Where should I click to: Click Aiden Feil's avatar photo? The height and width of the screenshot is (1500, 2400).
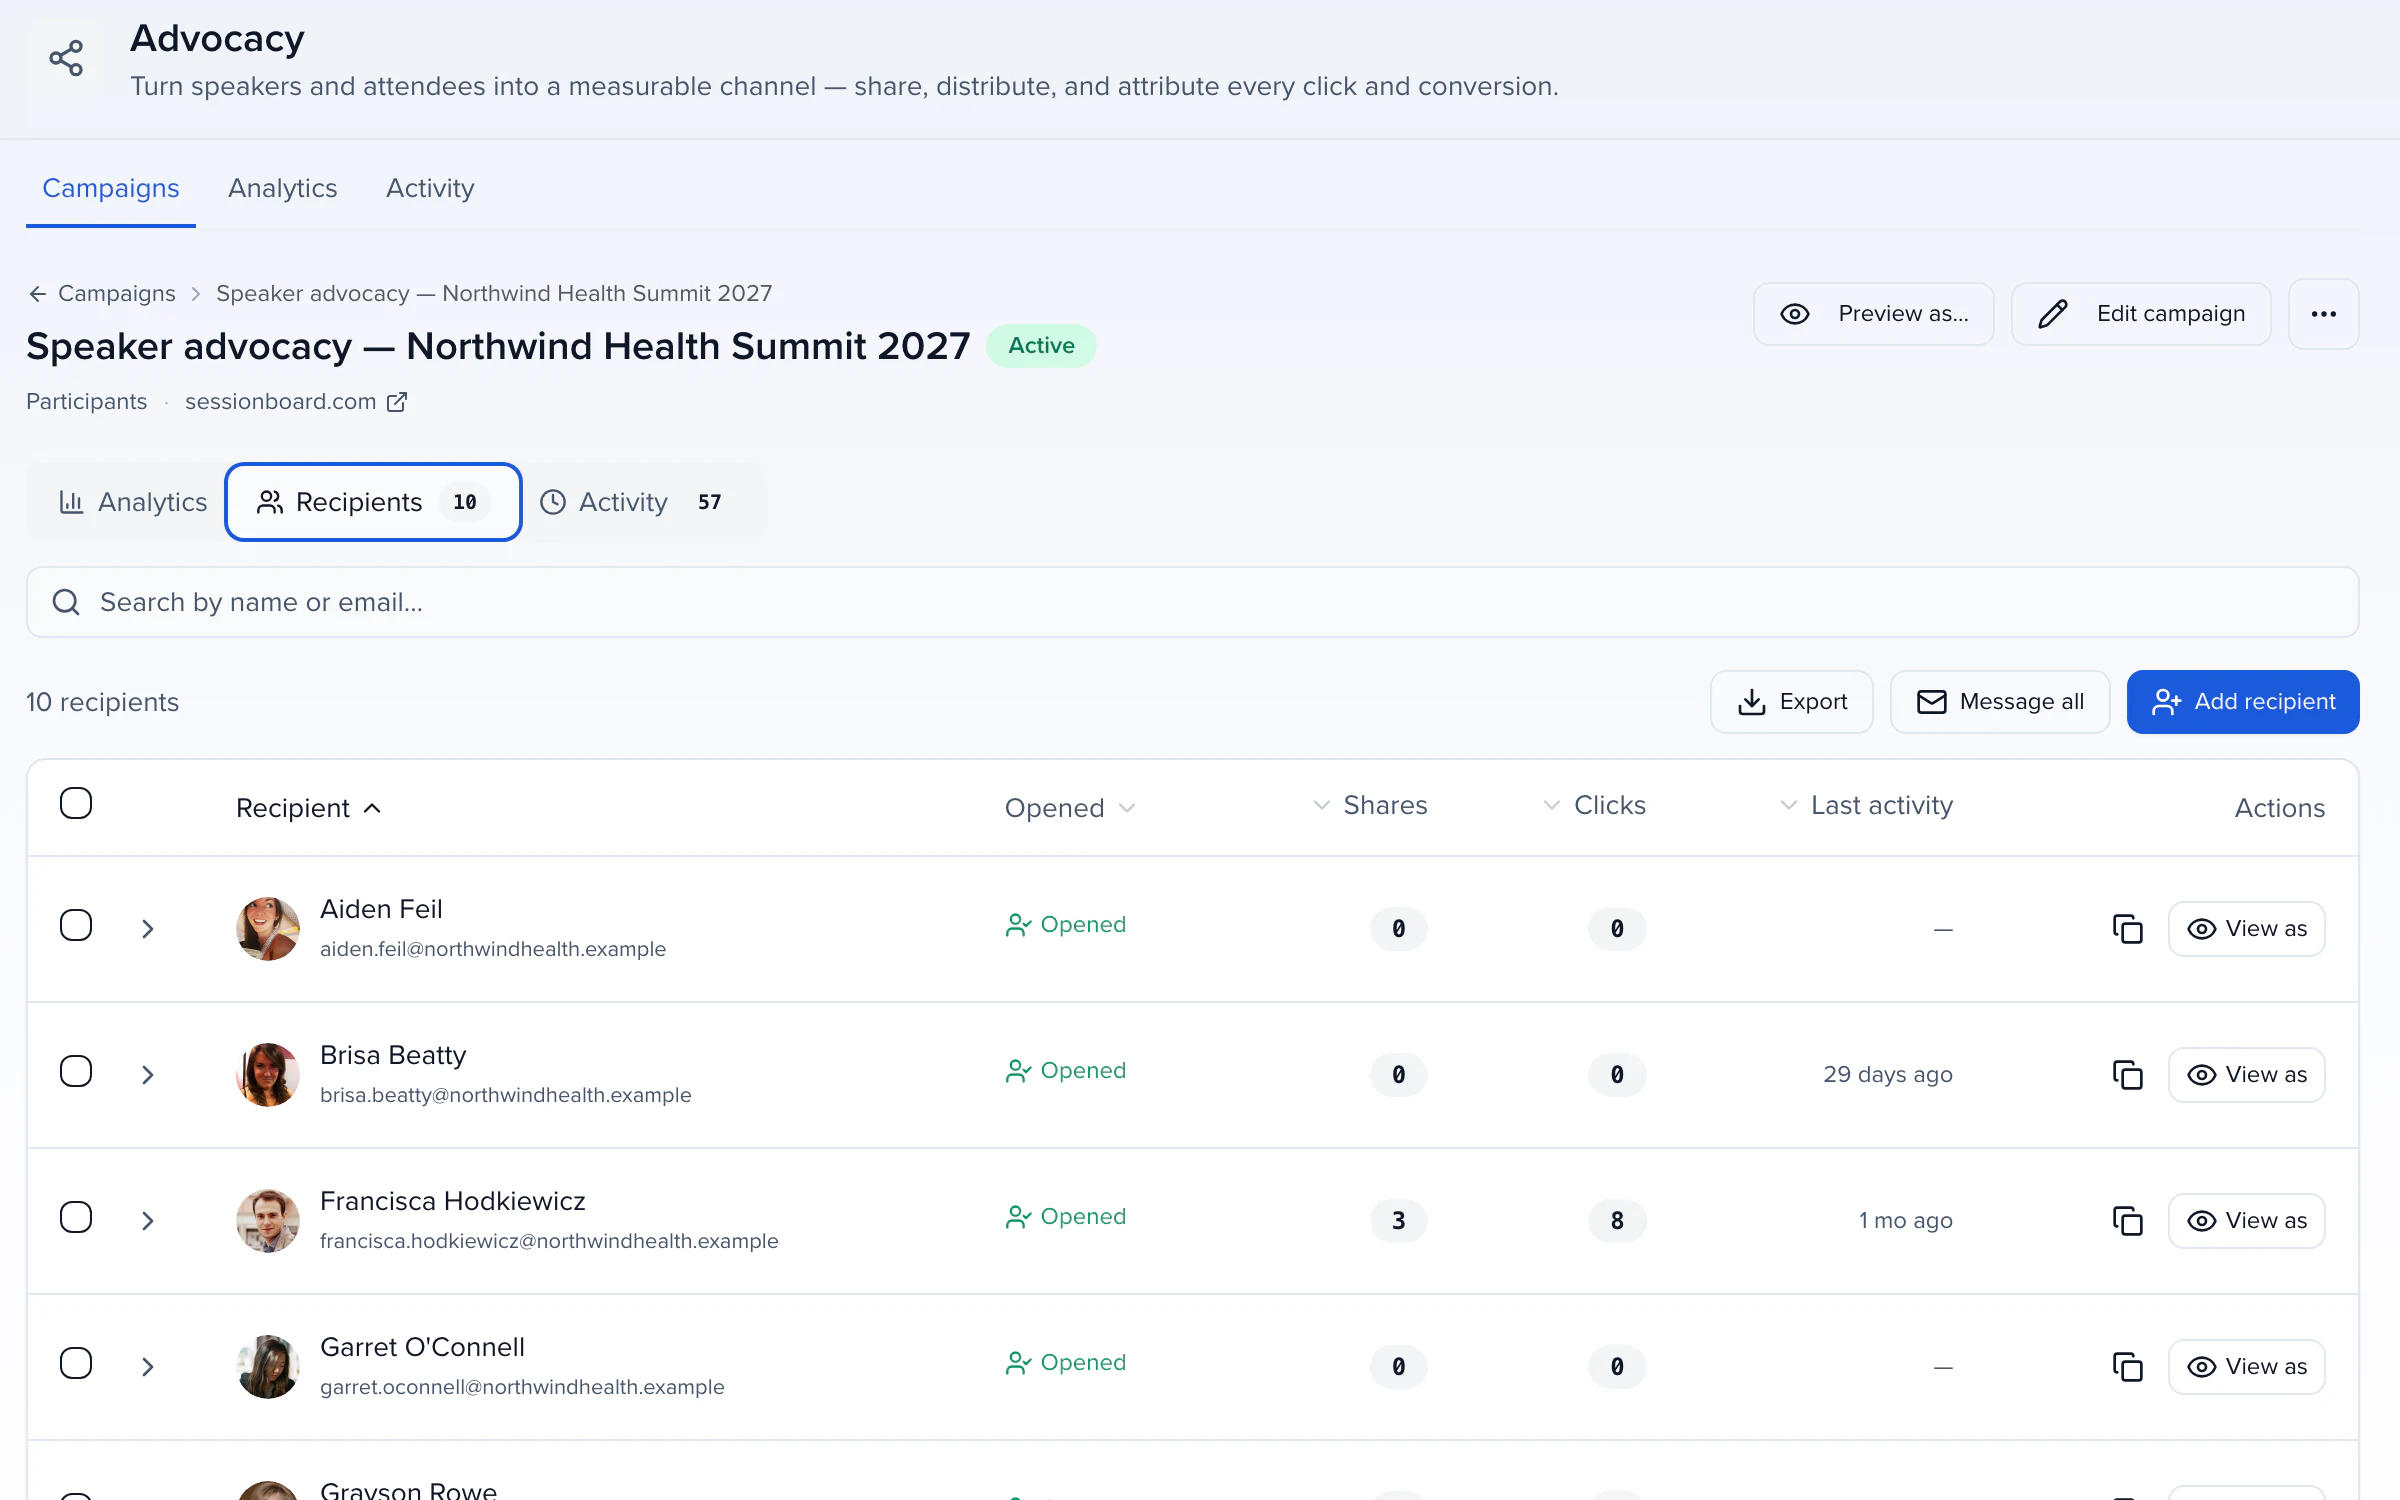click(x=268, y=929)
